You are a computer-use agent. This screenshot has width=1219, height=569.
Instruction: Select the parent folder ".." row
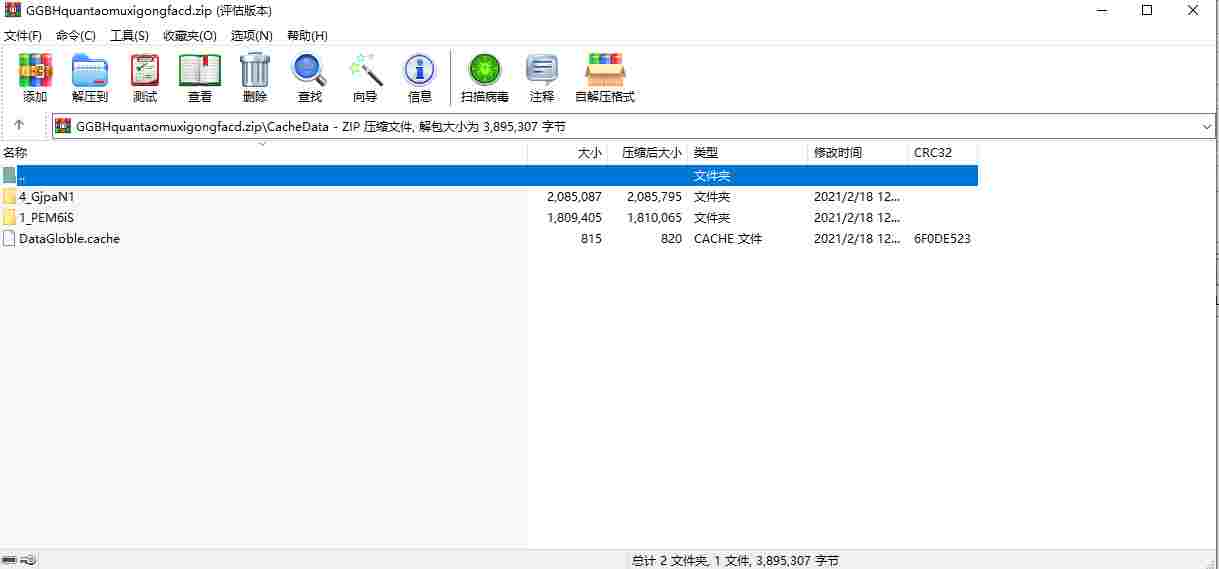point(489,176)
